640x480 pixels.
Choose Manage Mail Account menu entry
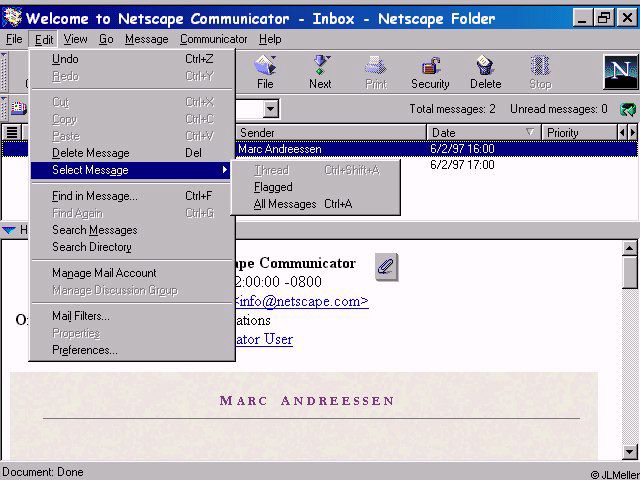(x=131, y=273)
